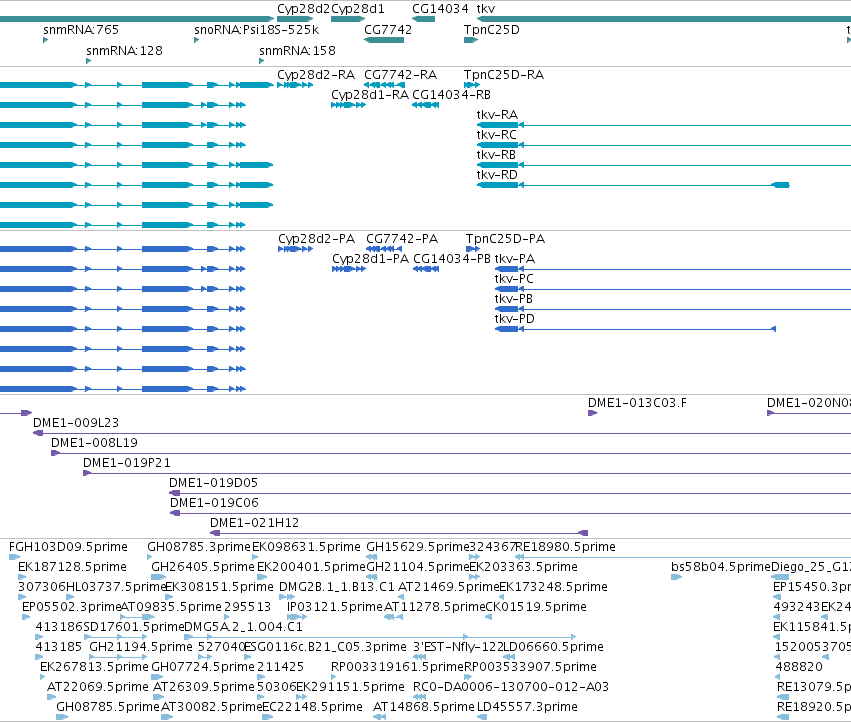This screenshot has width=851, height=722.
Task: Select the tkv-PA protein label
Action: [515, 259]
